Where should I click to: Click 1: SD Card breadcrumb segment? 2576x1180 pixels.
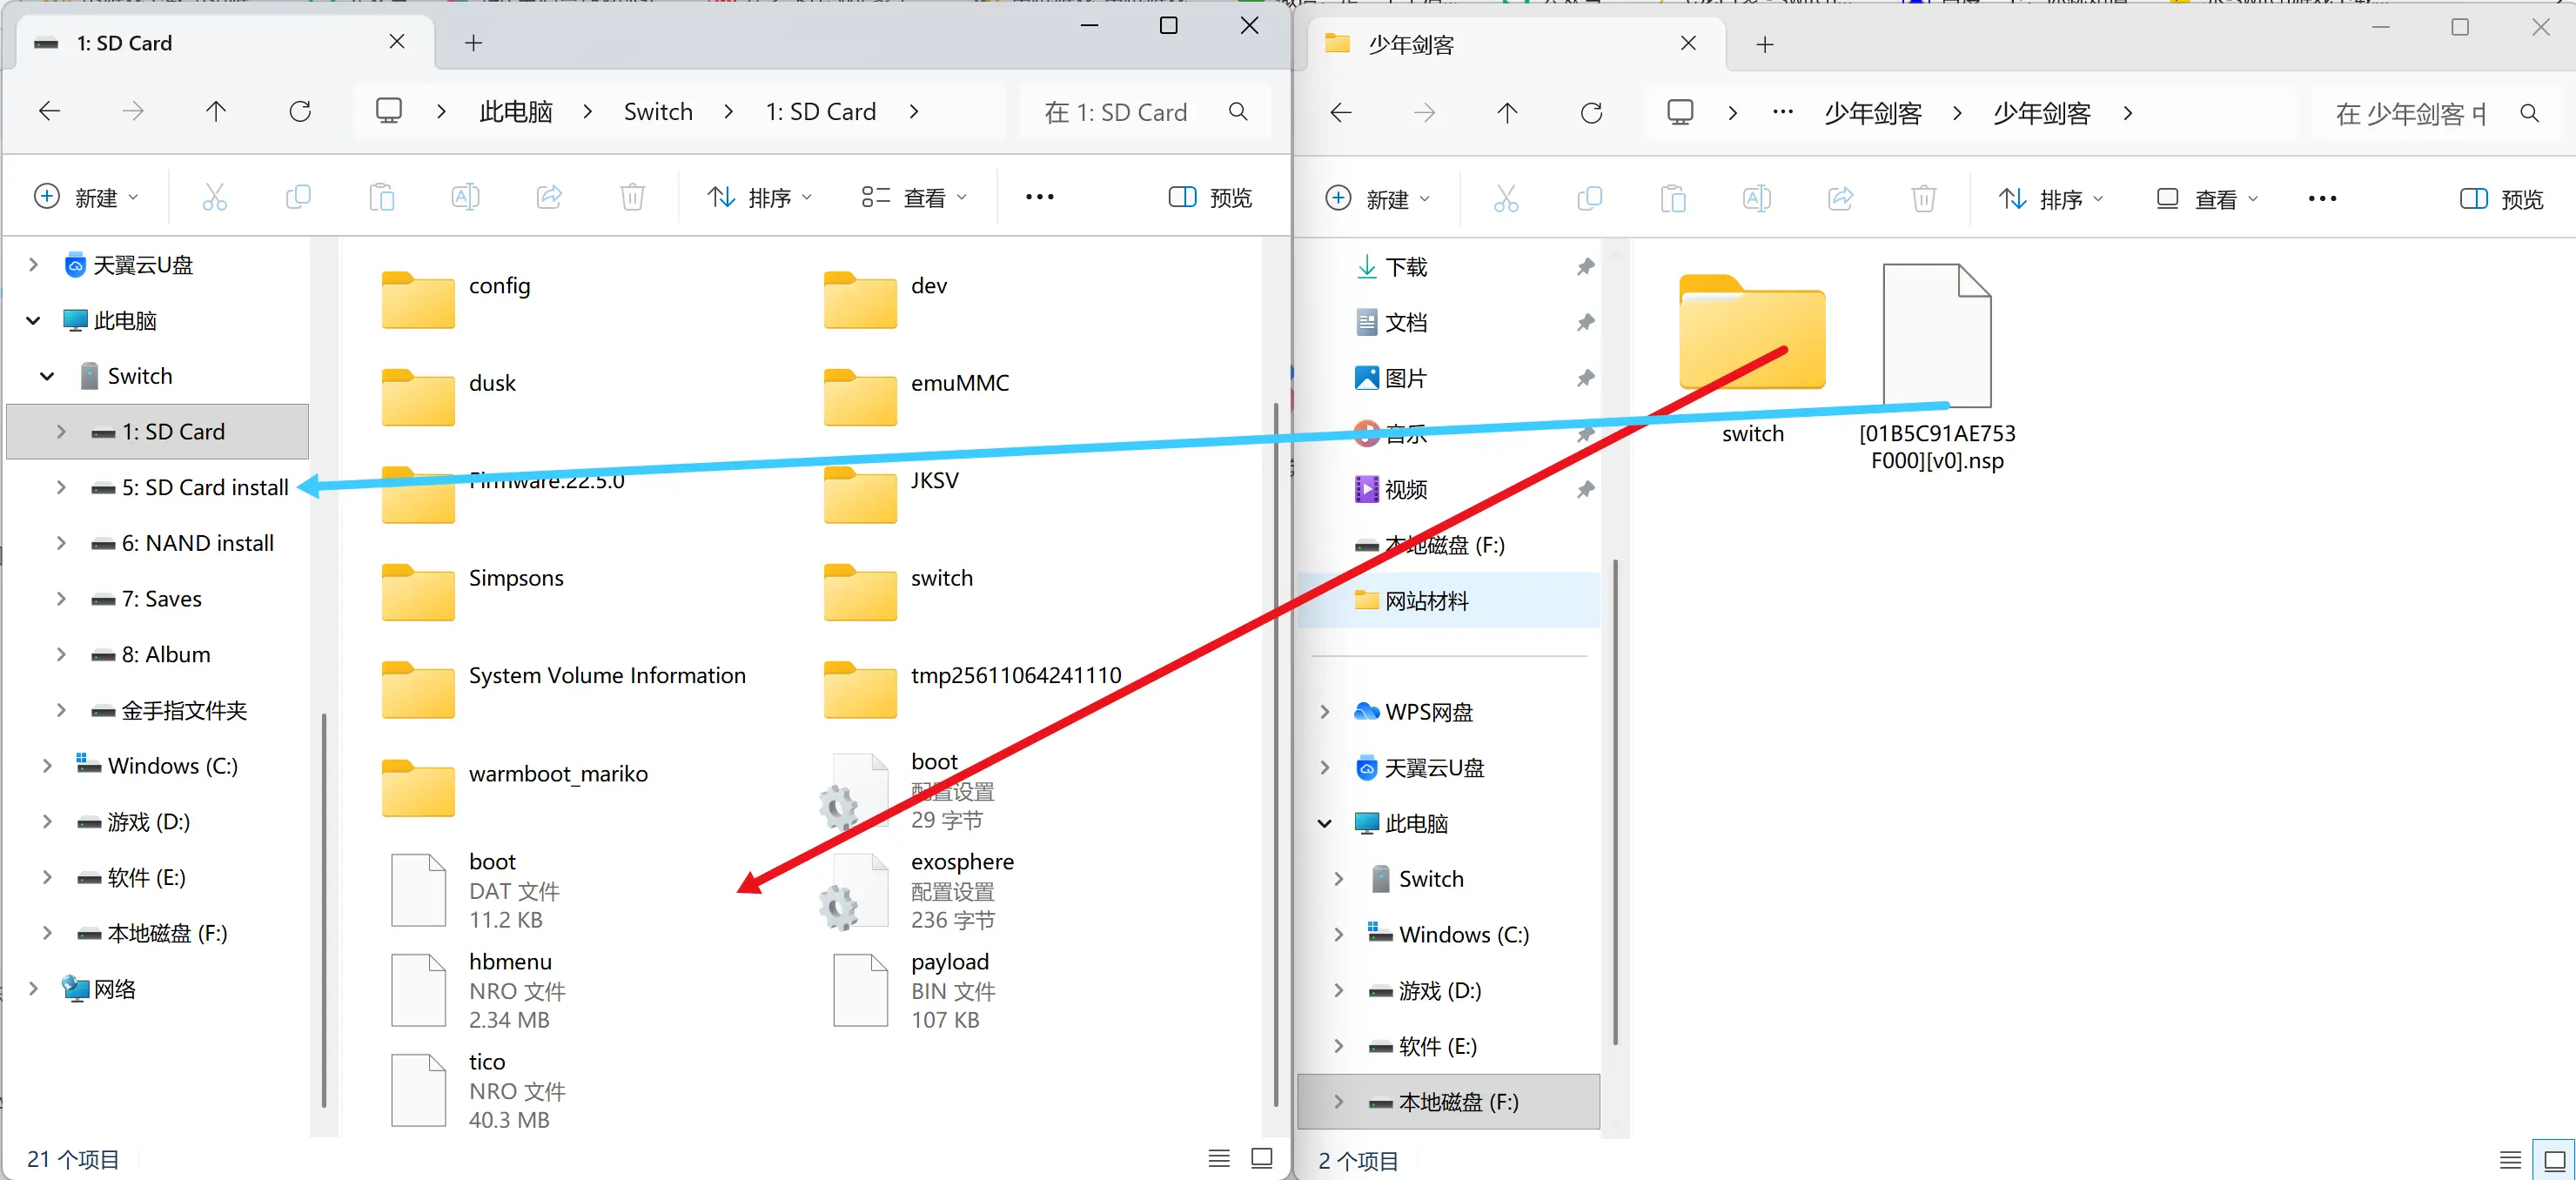(821, 111)
